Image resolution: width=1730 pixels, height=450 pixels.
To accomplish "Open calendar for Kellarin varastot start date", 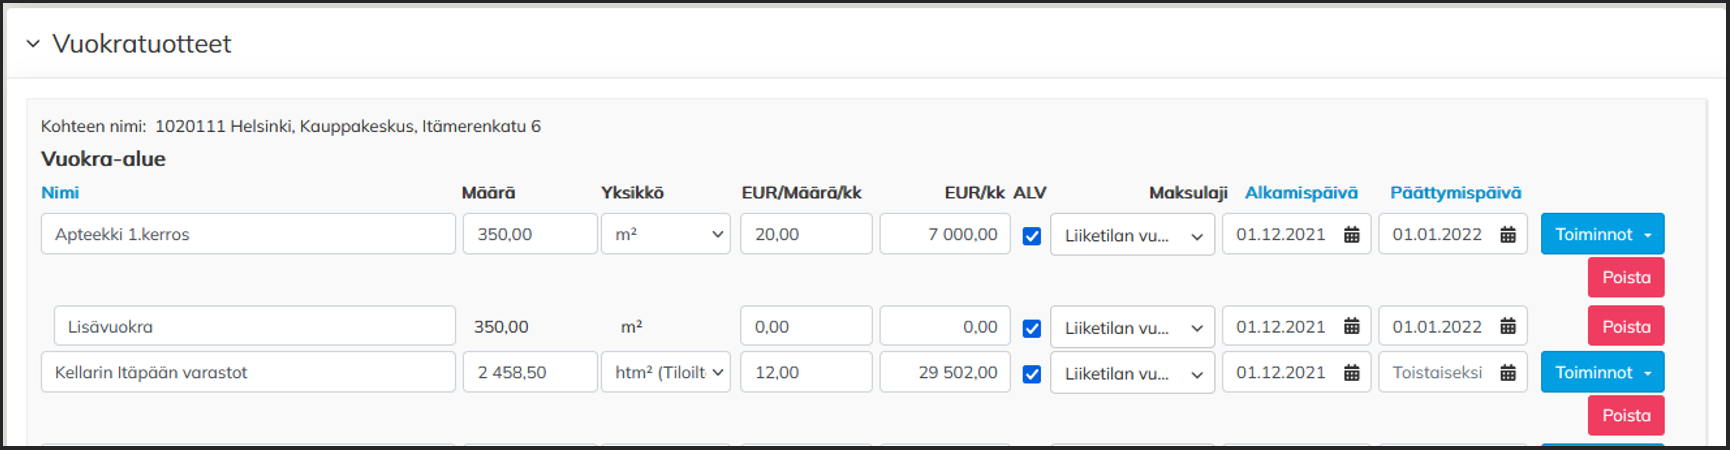I will (1351, 373).
